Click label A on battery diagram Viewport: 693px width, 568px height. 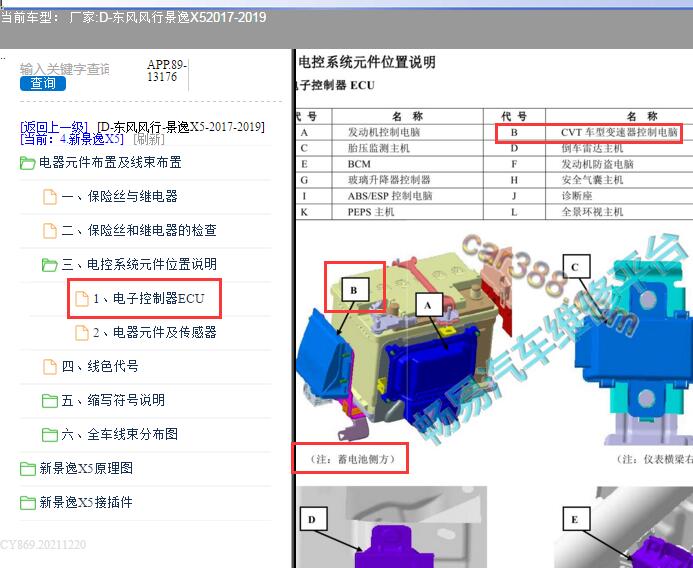click(x=427, y=305)
